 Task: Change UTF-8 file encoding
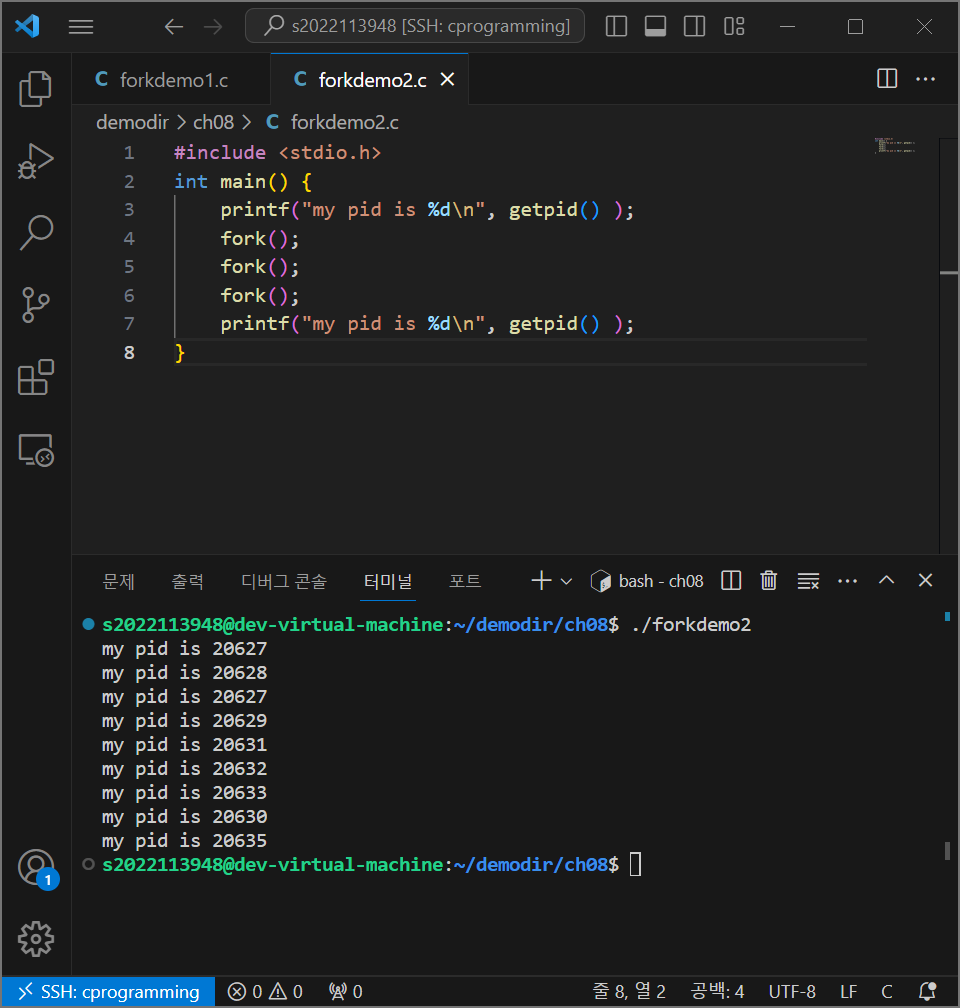click(792, 991)
